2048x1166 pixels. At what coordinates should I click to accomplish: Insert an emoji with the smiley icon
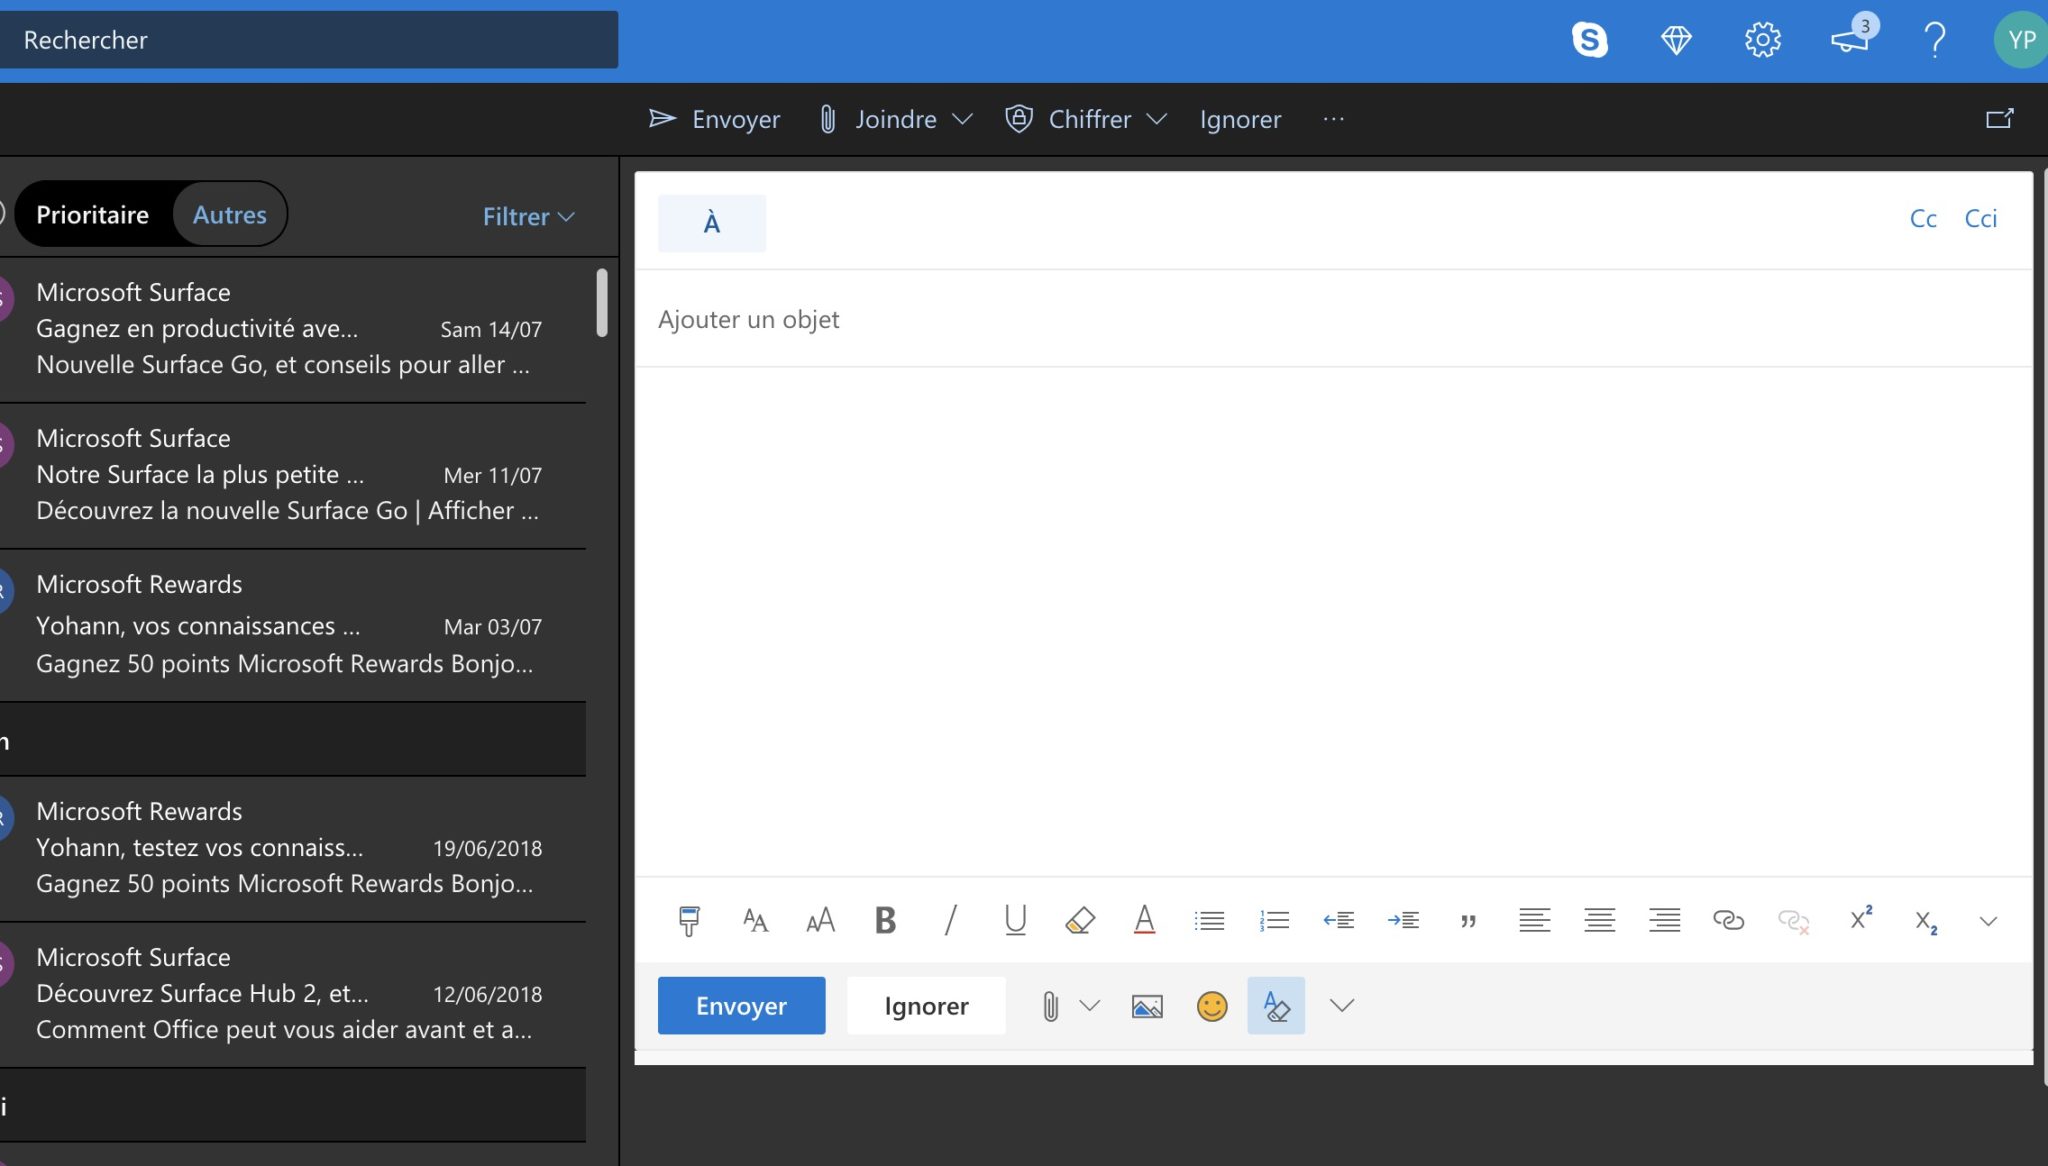pyautogui.click(x=1211, y=1006)
